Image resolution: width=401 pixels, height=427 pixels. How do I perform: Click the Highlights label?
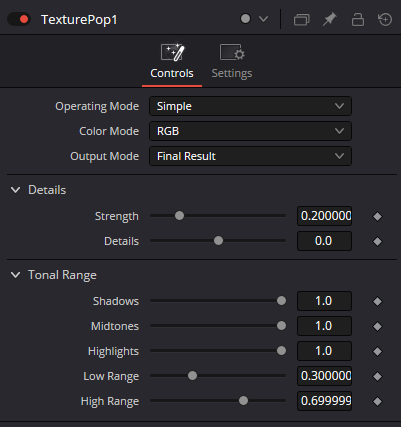113,351
